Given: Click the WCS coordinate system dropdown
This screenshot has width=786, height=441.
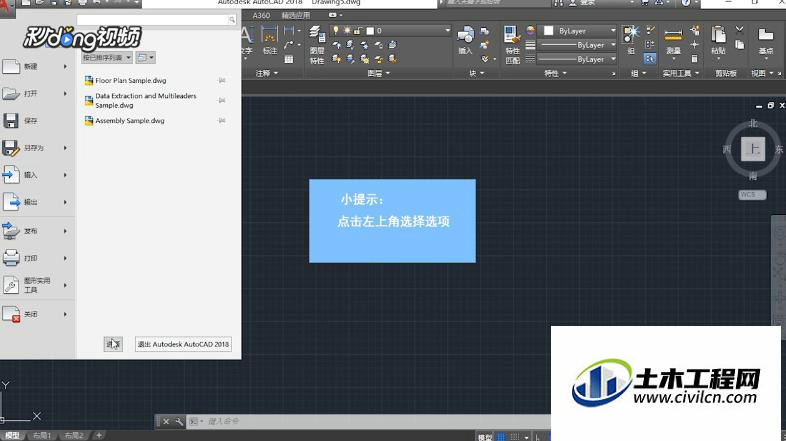Looking at the screenshot, I should [x=752, y=194].
